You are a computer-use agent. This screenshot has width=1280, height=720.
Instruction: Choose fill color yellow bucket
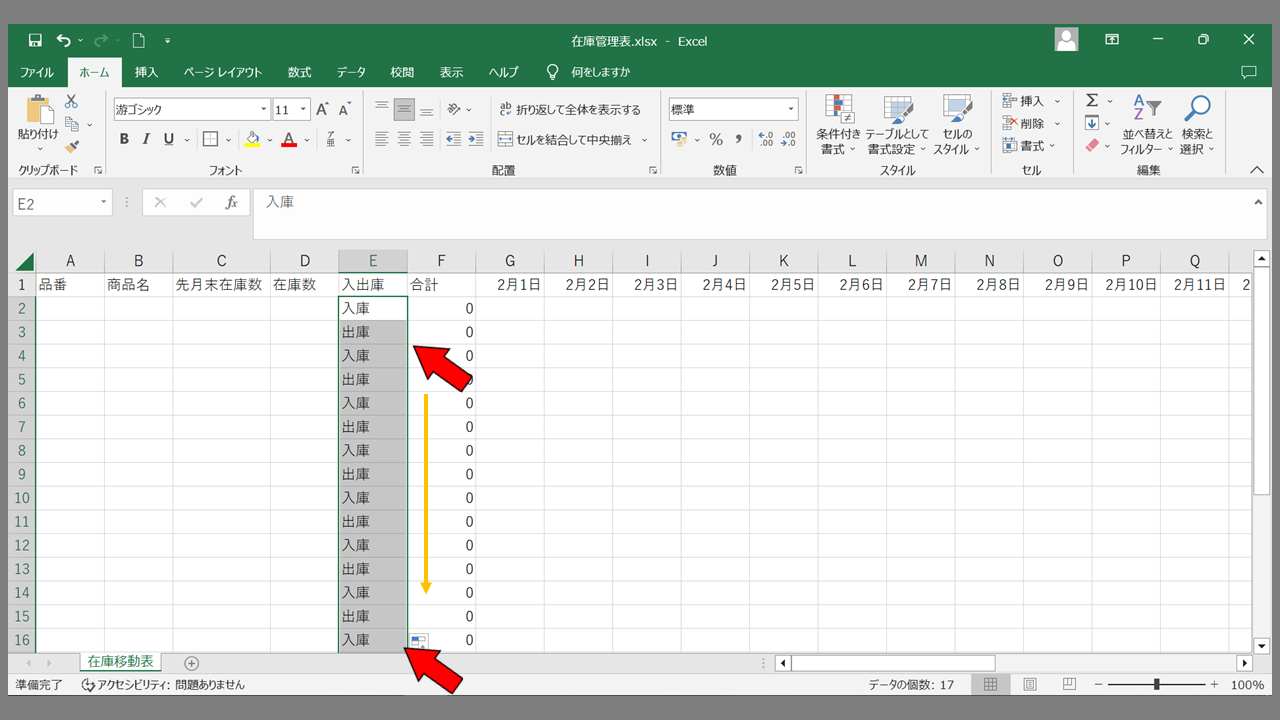(252, 139)
